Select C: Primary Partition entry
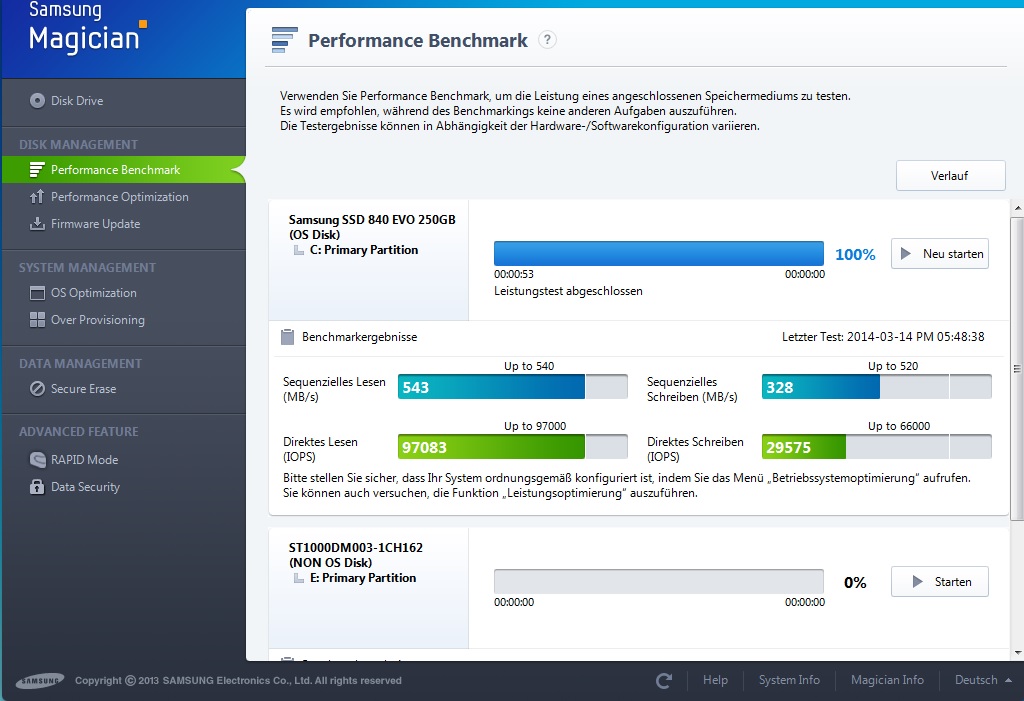The height and width of the screenshot is (701, 1024). 364,250
